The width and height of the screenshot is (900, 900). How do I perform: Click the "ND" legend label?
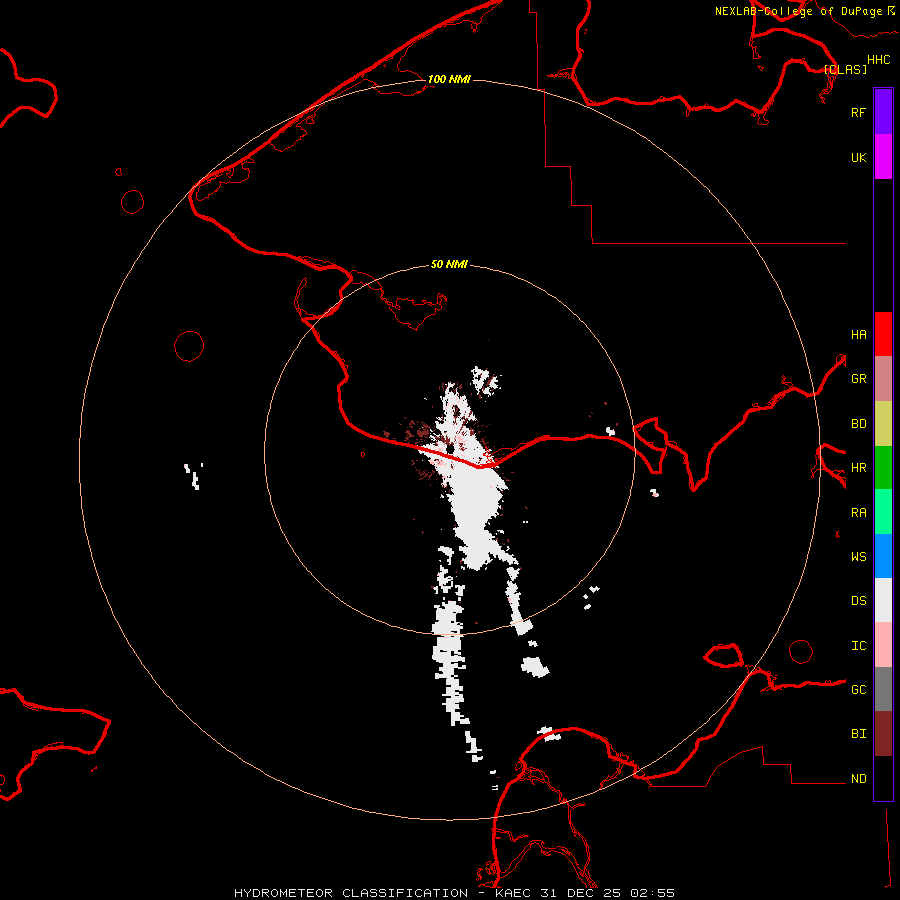858,779
